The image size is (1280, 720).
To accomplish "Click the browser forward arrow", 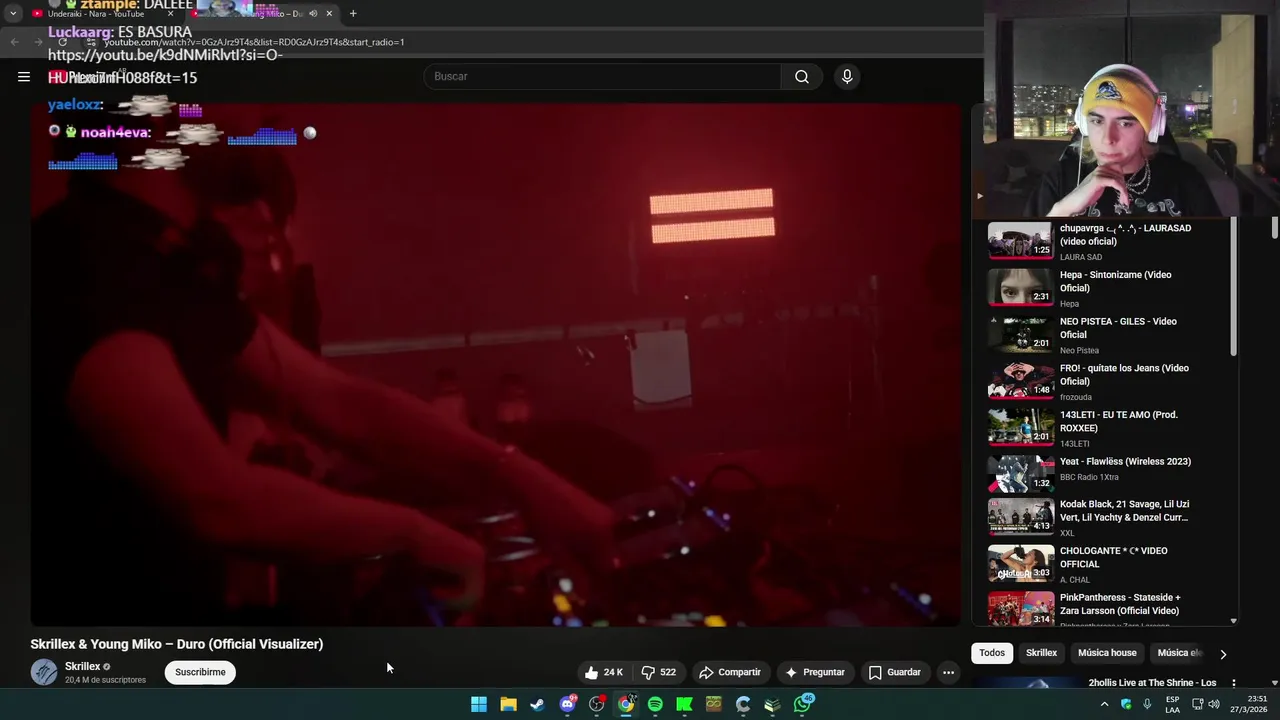I will [38, 42].
